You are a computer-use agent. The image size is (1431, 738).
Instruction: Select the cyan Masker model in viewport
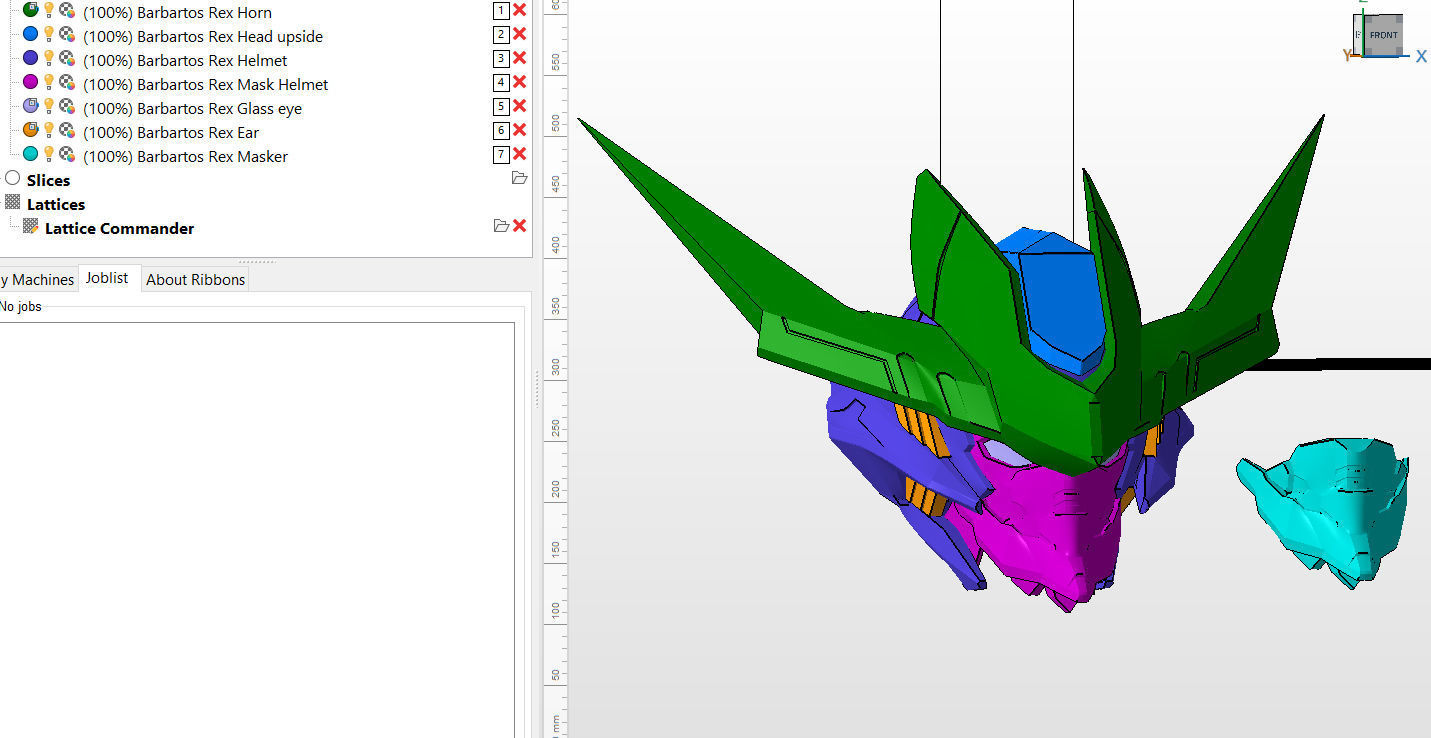click(1325, 510)
